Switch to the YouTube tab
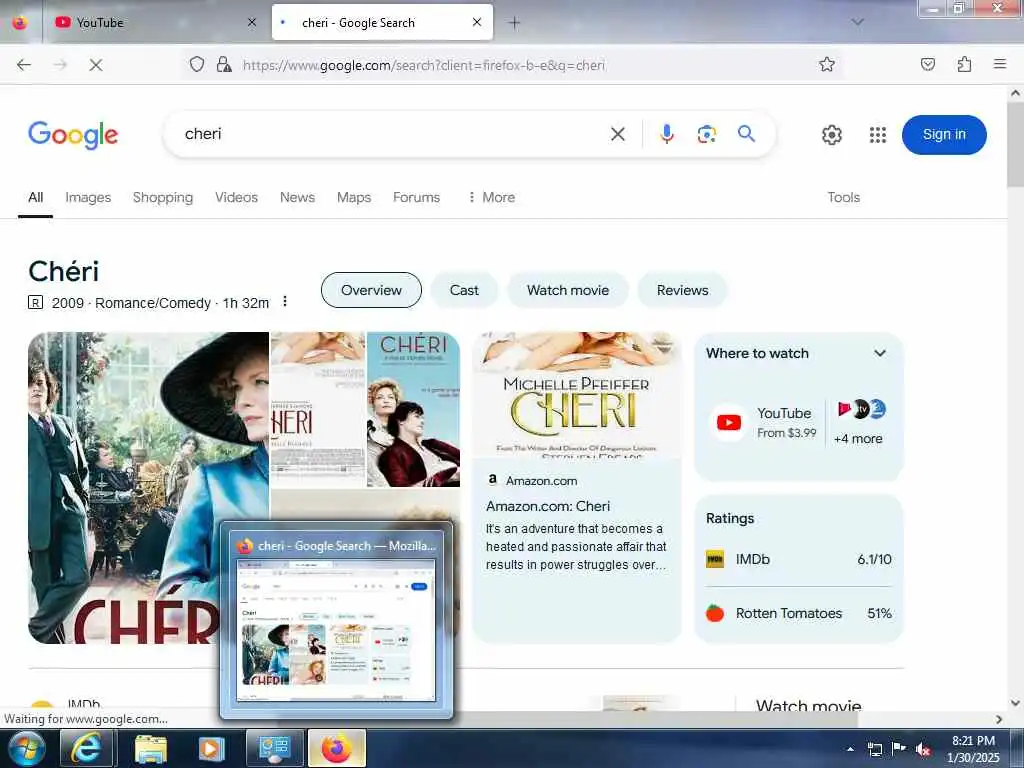 [x=153, y=23]
